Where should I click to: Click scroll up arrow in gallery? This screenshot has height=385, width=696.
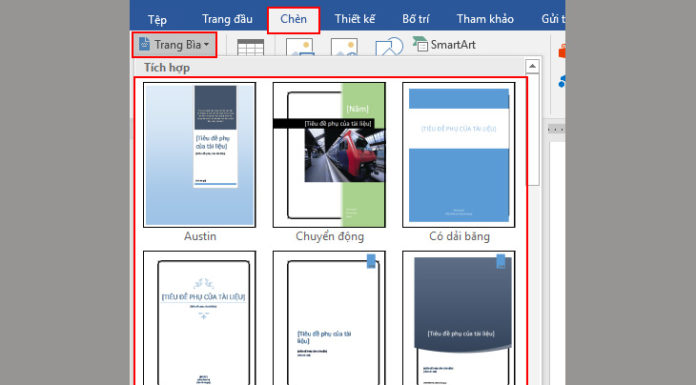pos(532,67)
